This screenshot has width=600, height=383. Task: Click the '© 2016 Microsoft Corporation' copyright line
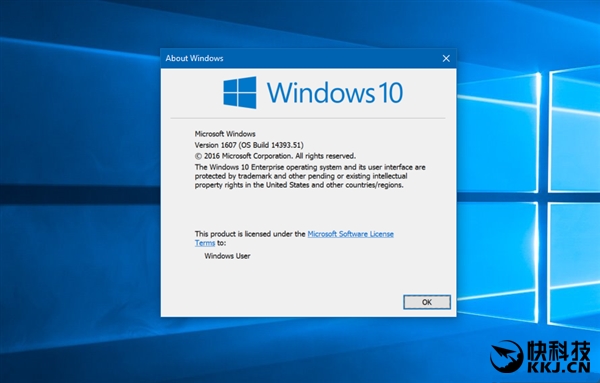[x=275, y=156]
